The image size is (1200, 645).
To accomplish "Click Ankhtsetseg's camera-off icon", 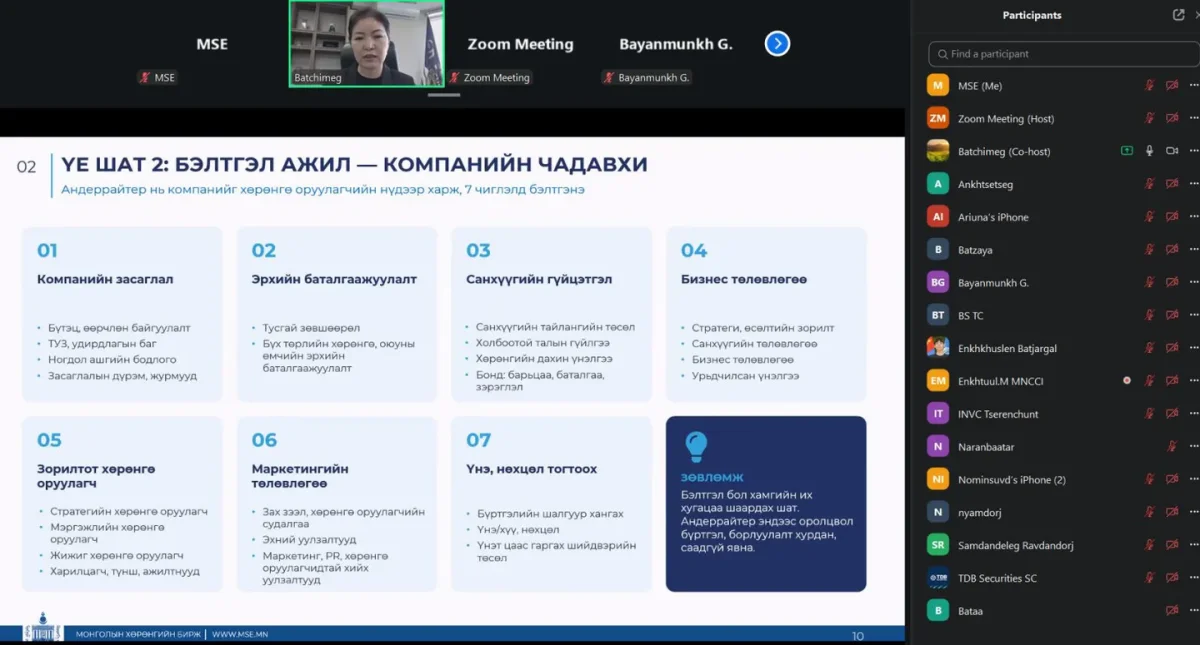I will pyautogui.click(x=1172, y=184).
